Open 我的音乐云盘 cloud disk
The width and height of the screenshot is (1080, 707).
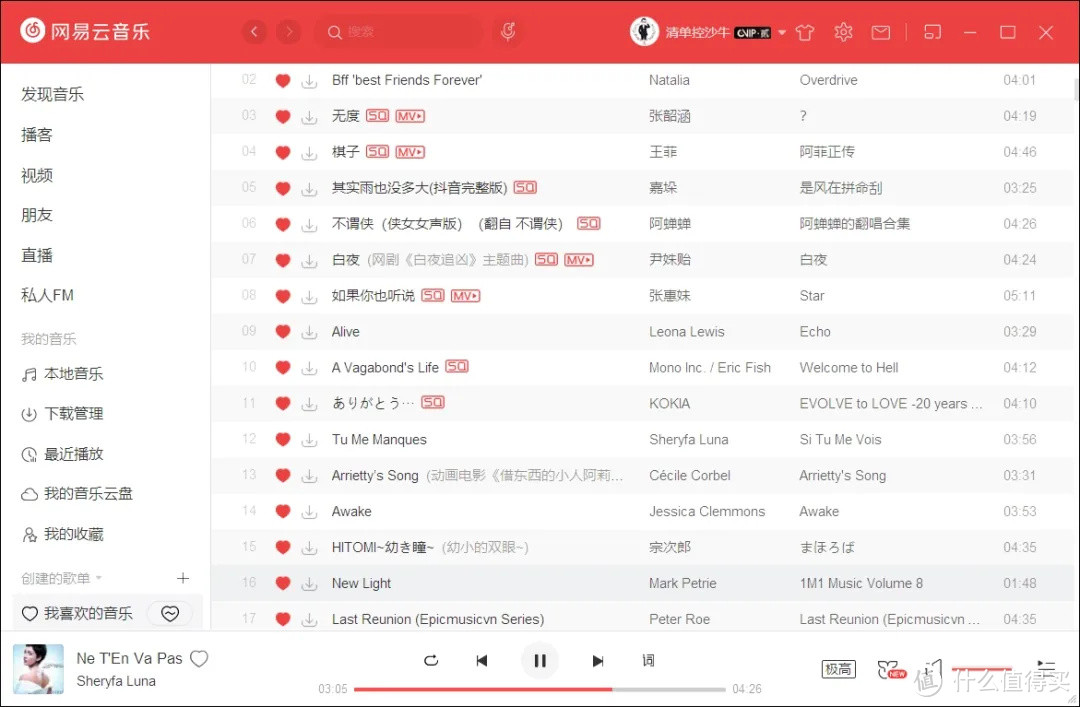76,494
